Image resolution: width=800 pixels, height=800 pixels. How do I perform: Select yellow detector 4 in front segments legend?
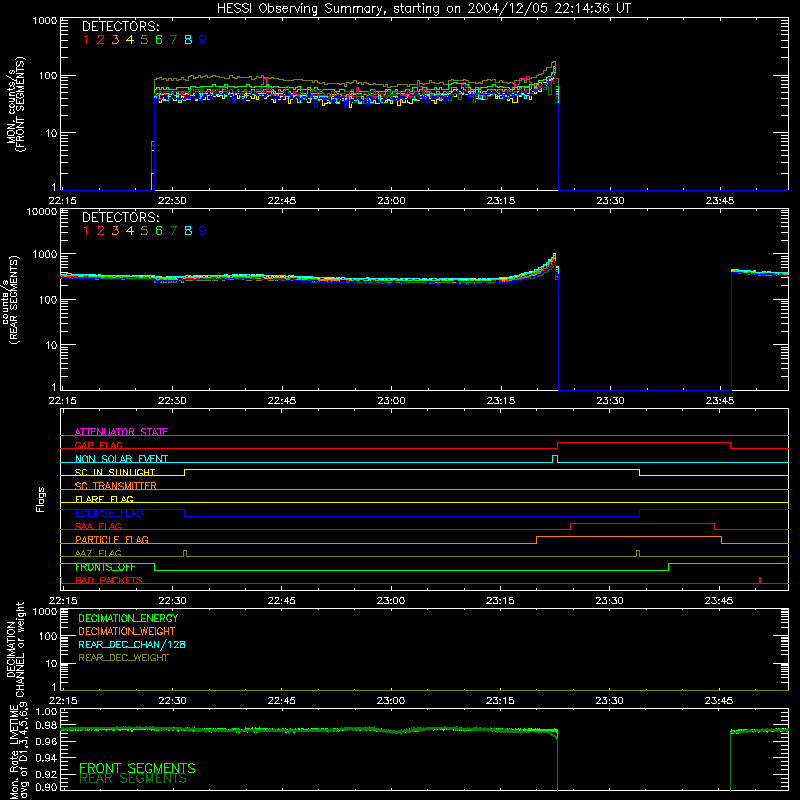tap(130, 40)
